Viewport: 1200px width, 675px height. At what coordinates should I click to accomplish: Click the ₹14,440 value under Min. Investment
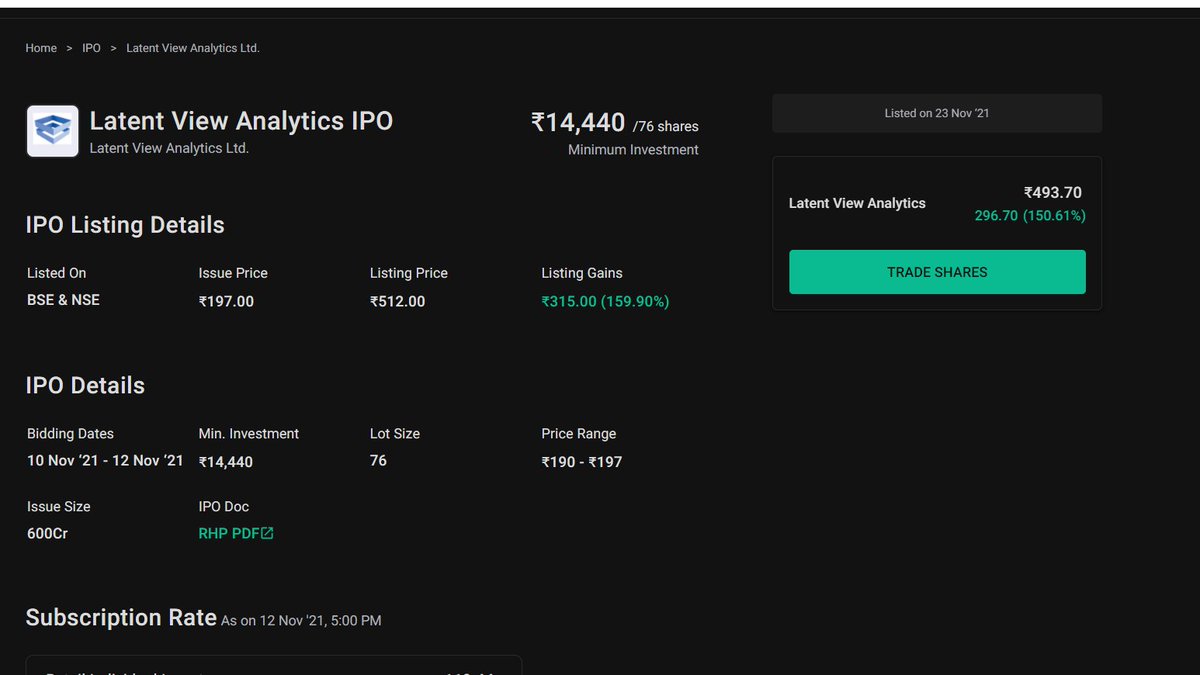226,462
